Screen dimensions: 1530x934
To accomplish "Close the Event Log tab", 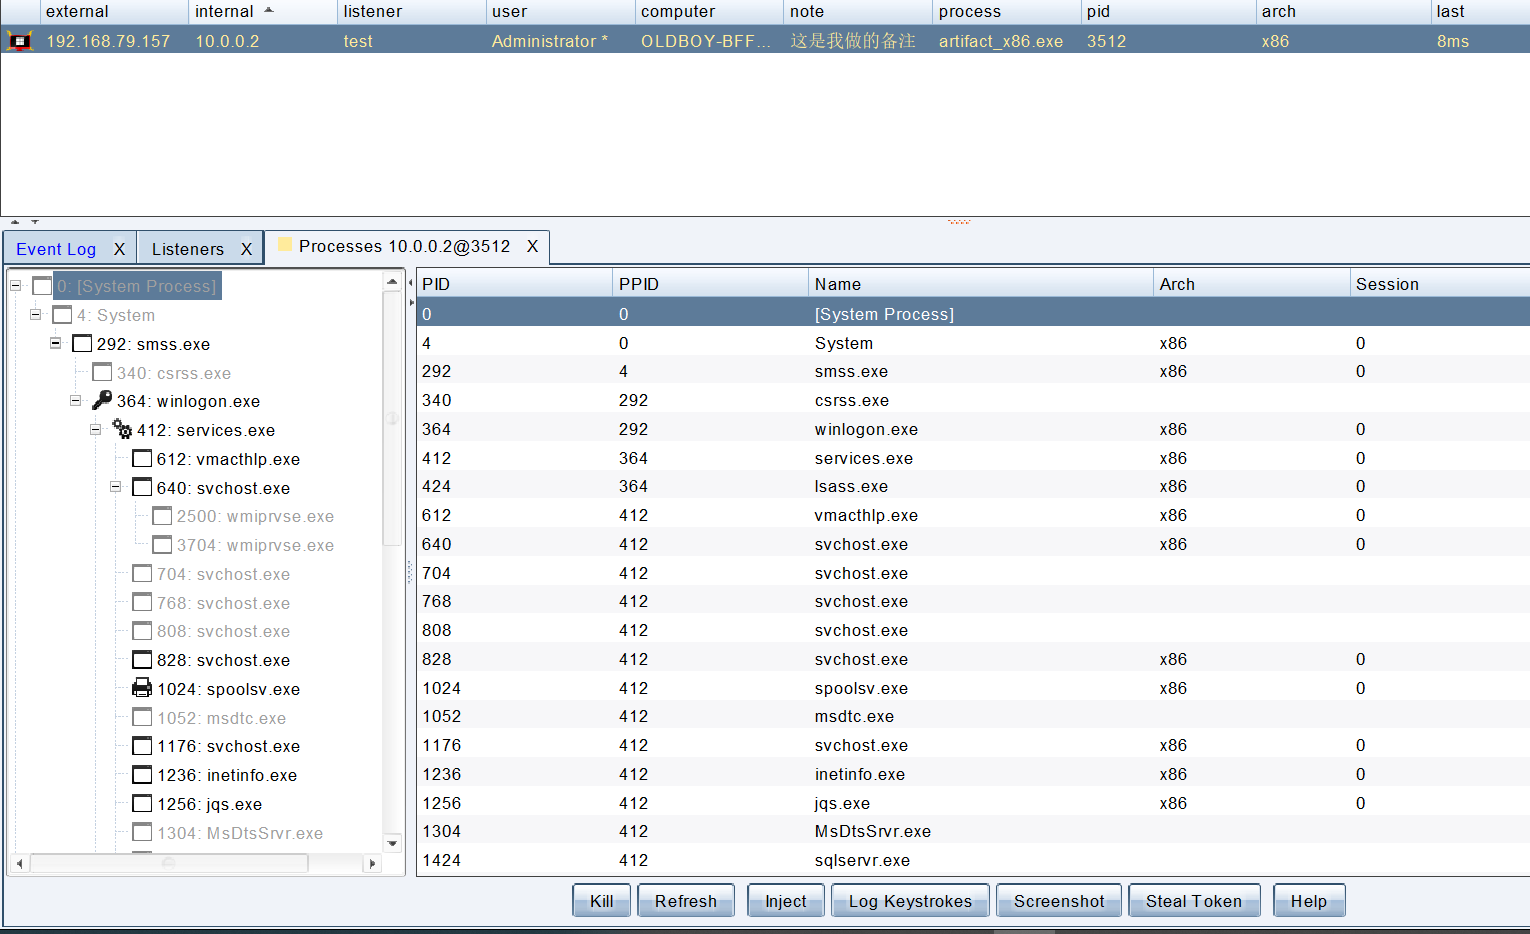I will coord(119,249).
